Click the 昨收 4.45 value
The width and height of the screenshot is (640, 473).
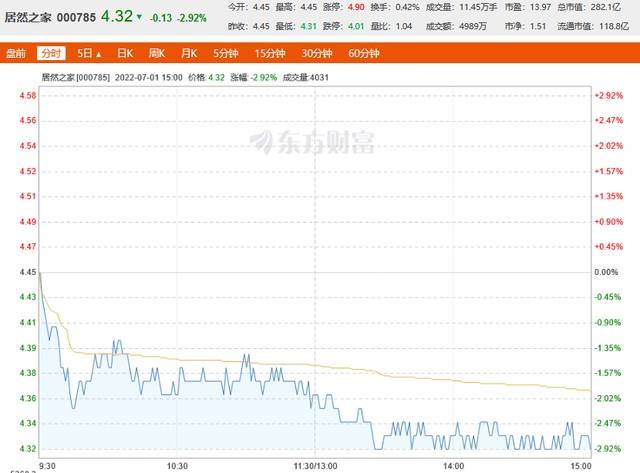click(x=261, y=26)
